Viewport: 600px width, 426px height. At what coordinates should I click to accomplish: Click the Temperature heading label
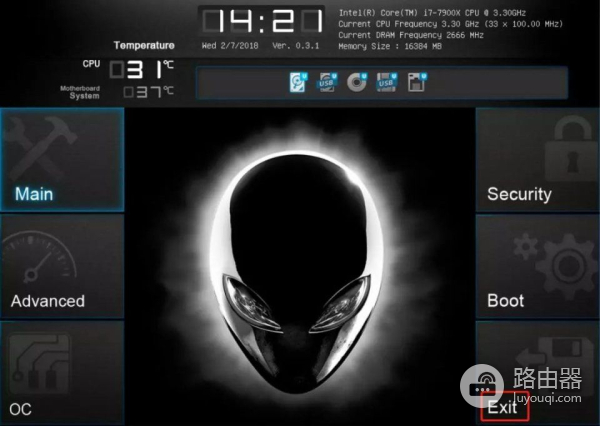(x=144, y=46)
